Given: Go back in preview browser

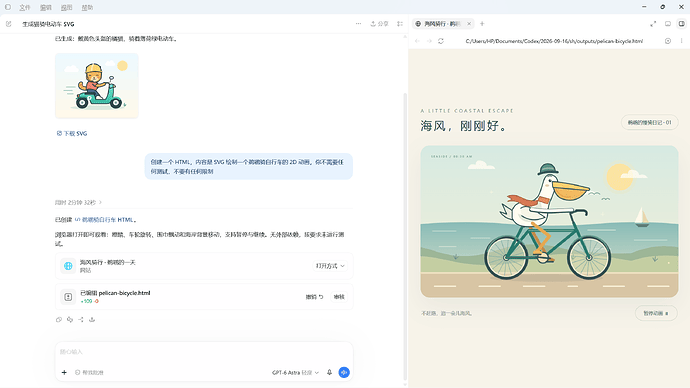Looking at the screenshot, I should pos(417,41).
